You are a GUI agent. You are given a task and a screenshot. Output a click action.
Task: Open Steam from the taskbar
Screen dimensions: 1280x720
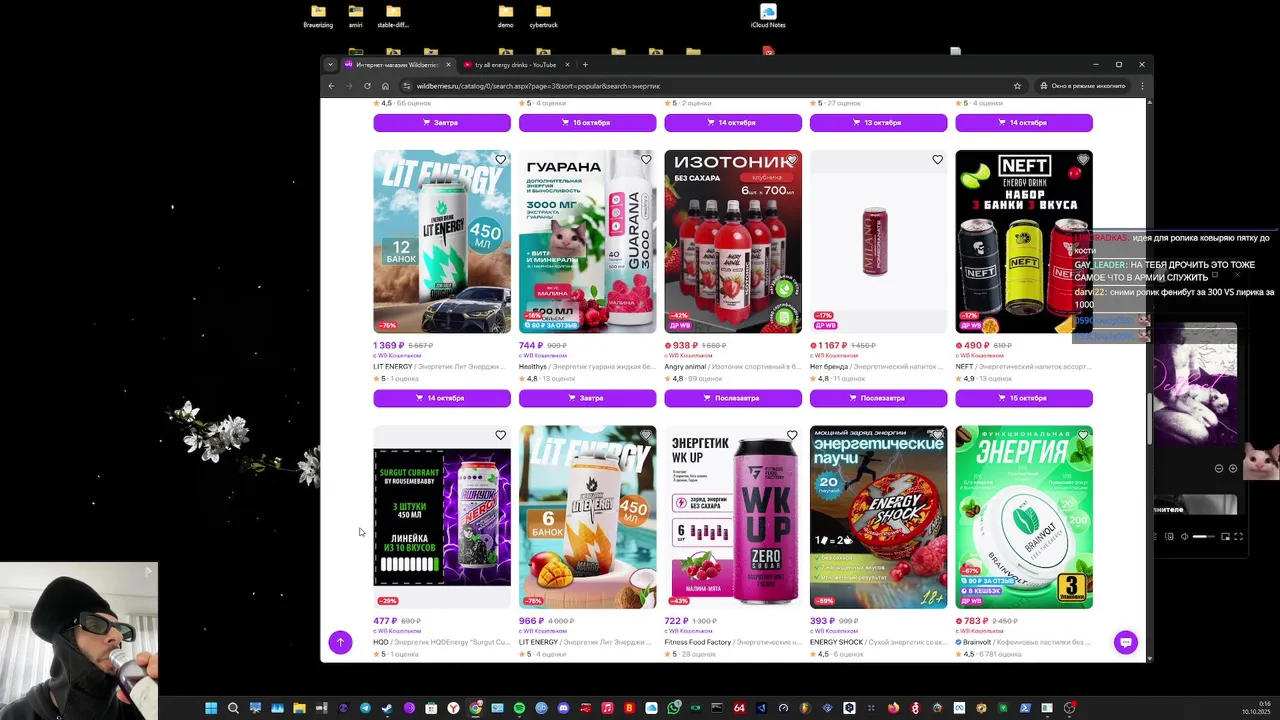[x=387, y=708]
